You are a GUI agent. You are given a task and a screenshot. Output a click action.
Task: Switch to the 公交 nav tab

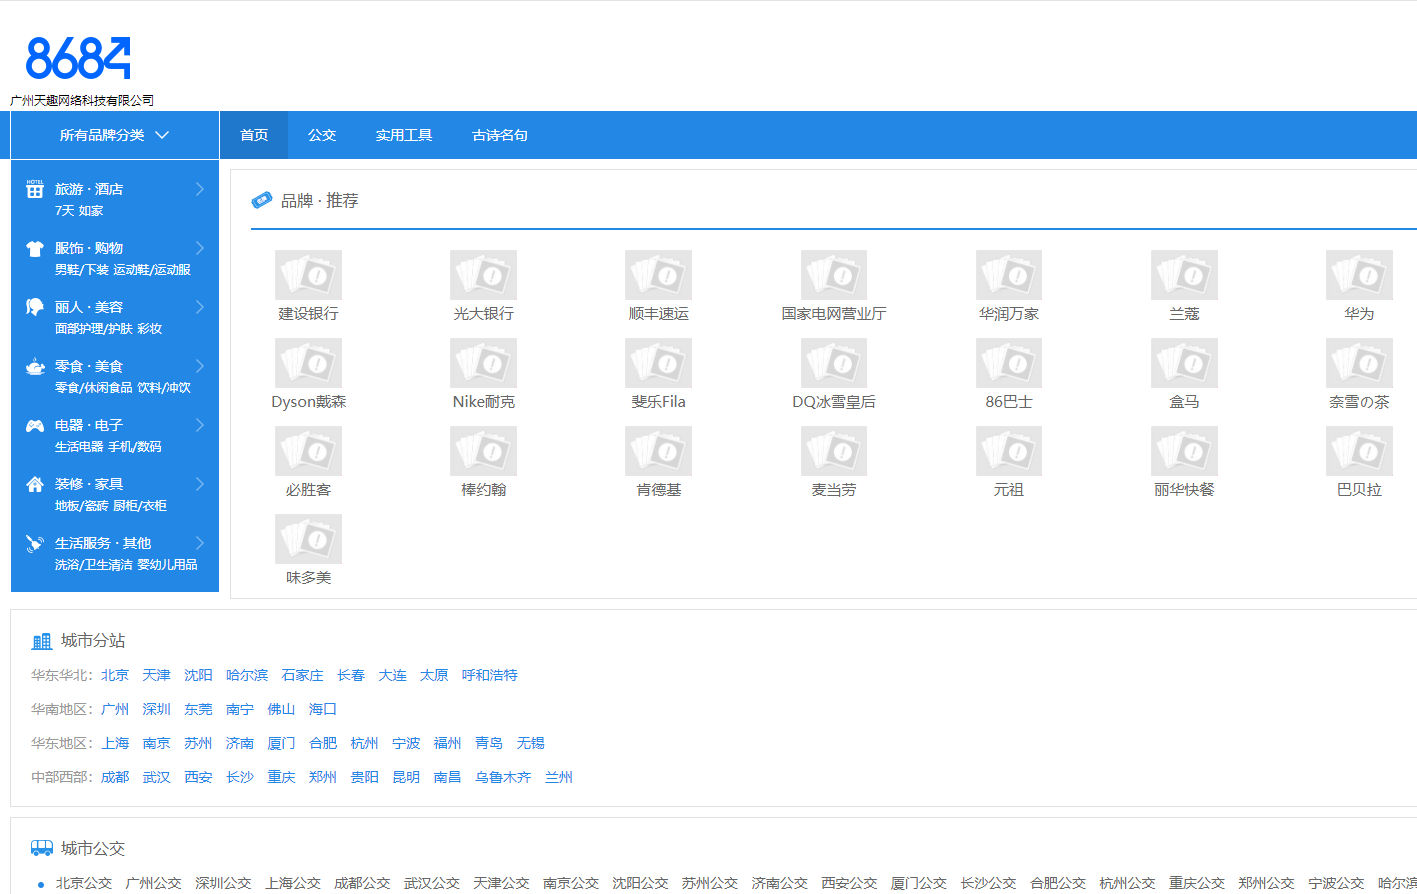[x=322, y=135]
